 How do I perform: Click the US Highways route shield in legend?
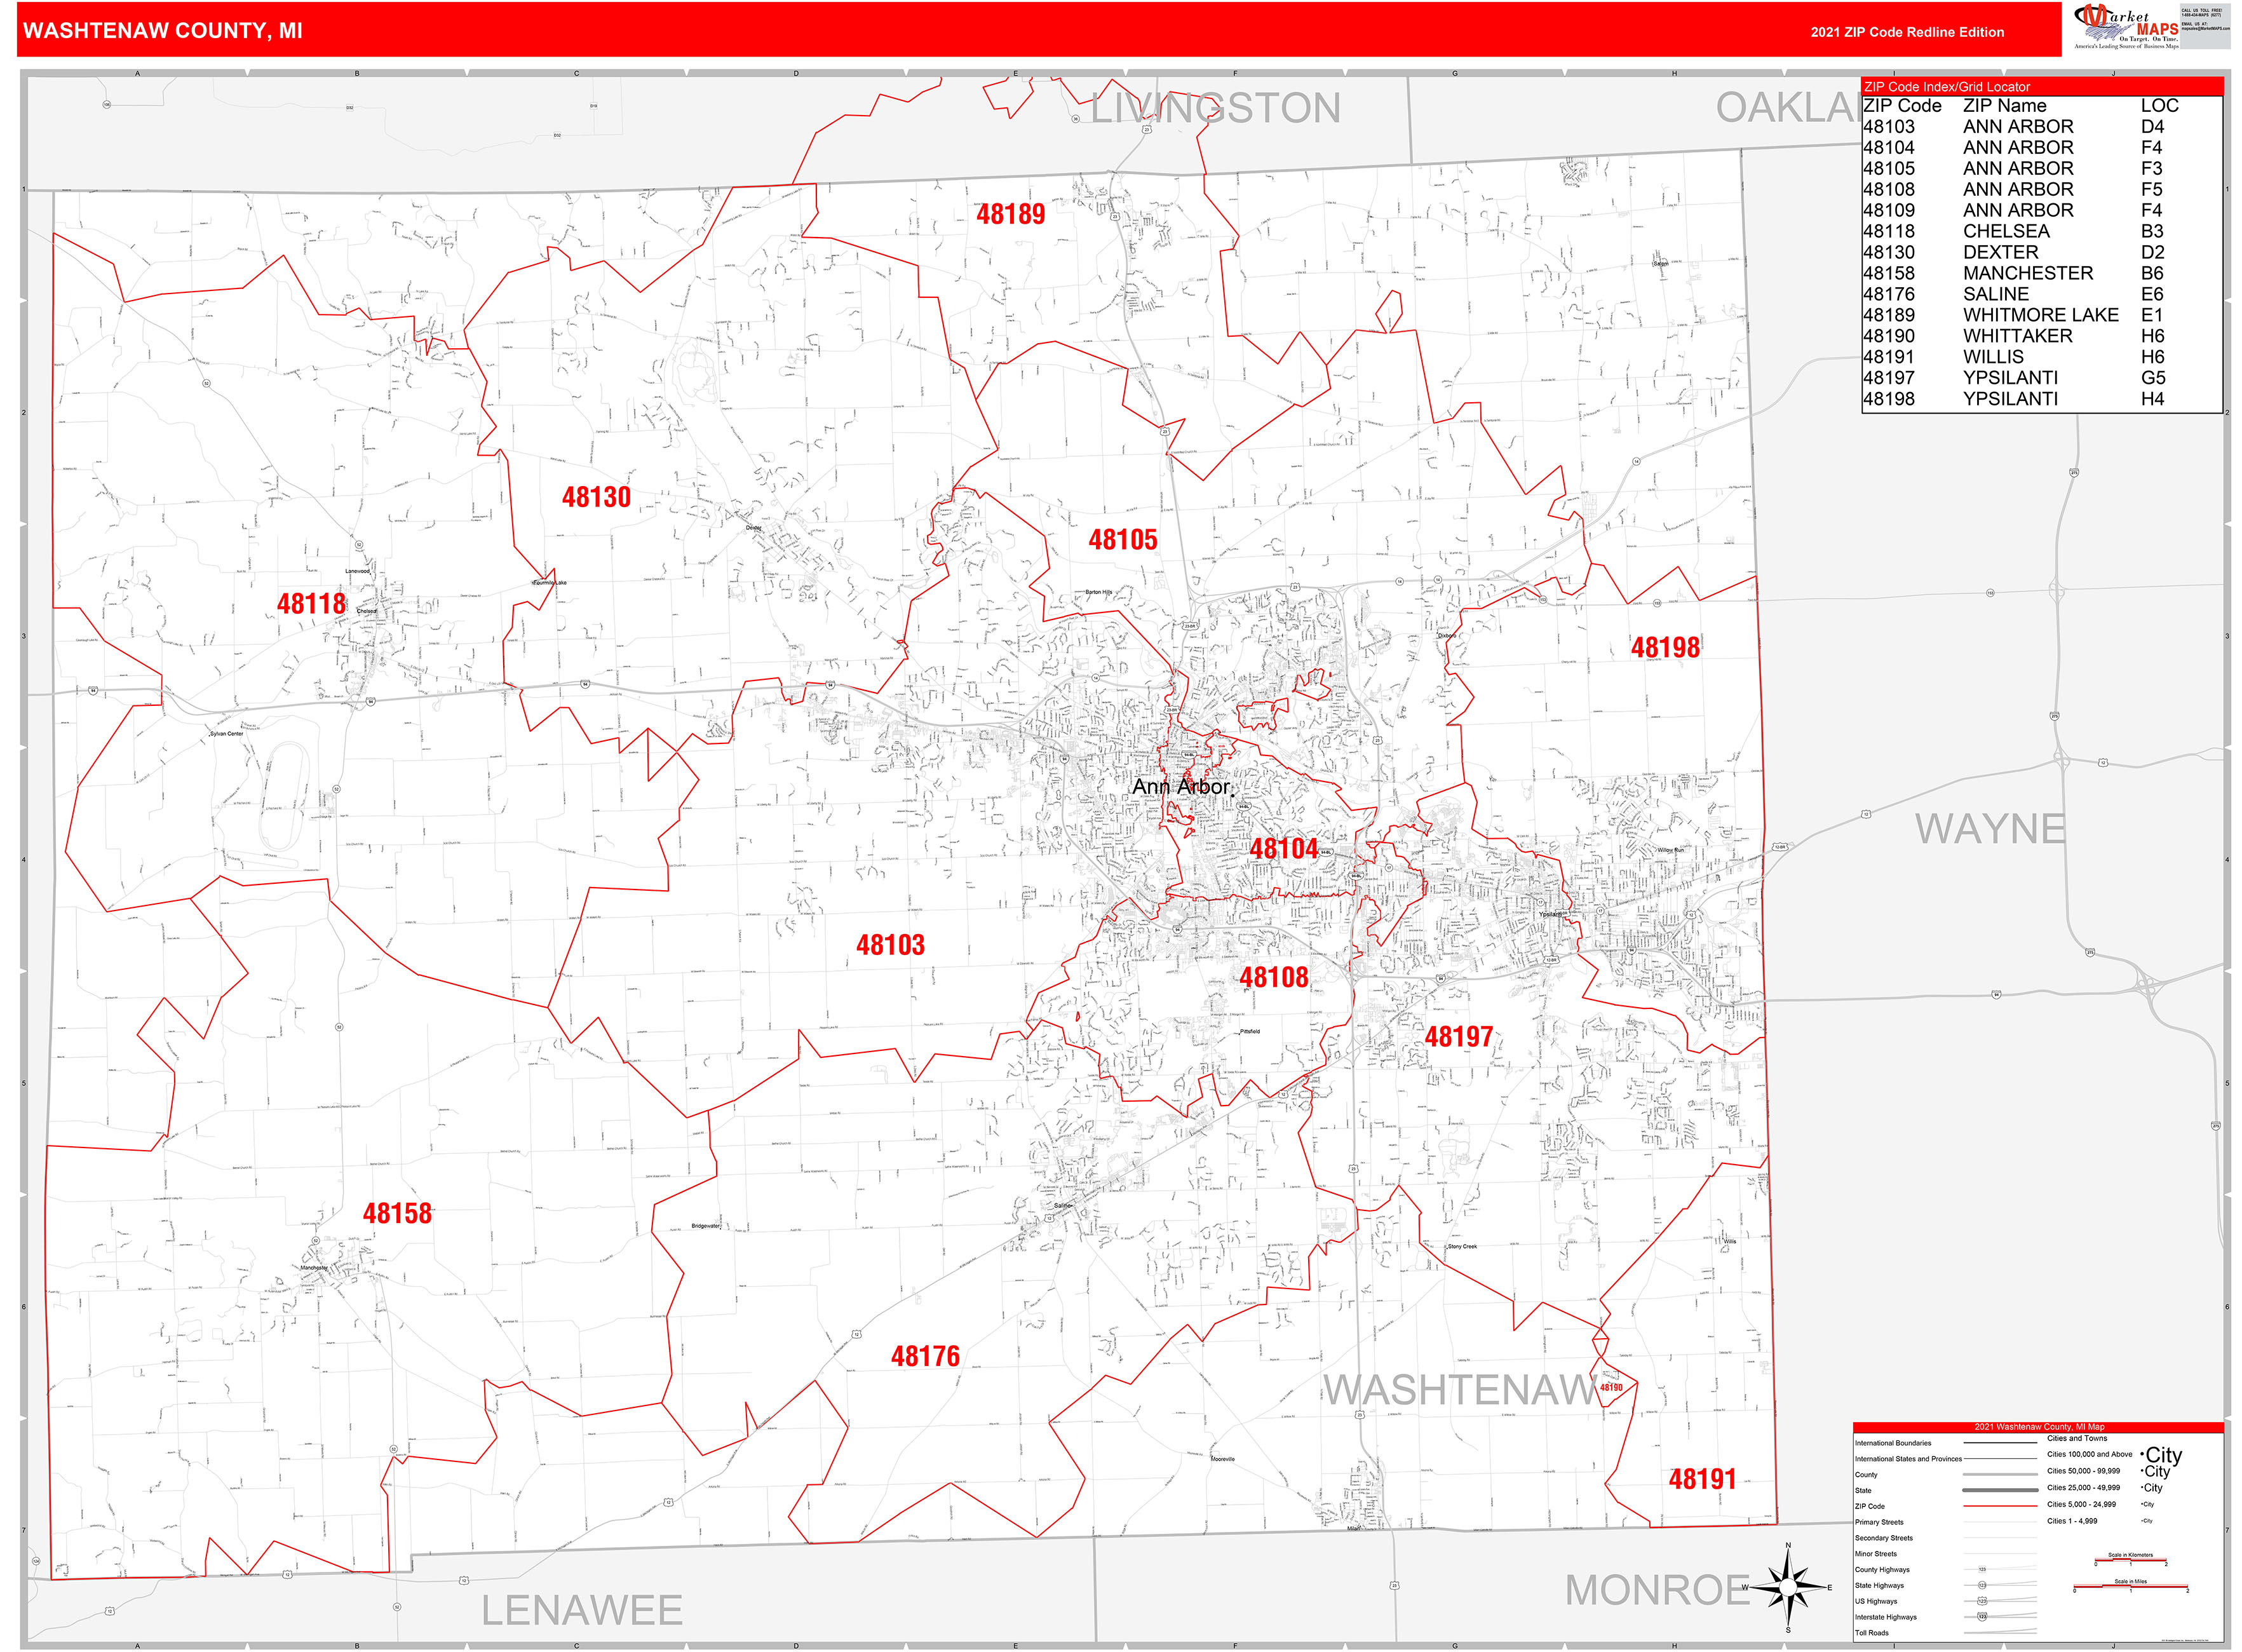point(1981,1601)
